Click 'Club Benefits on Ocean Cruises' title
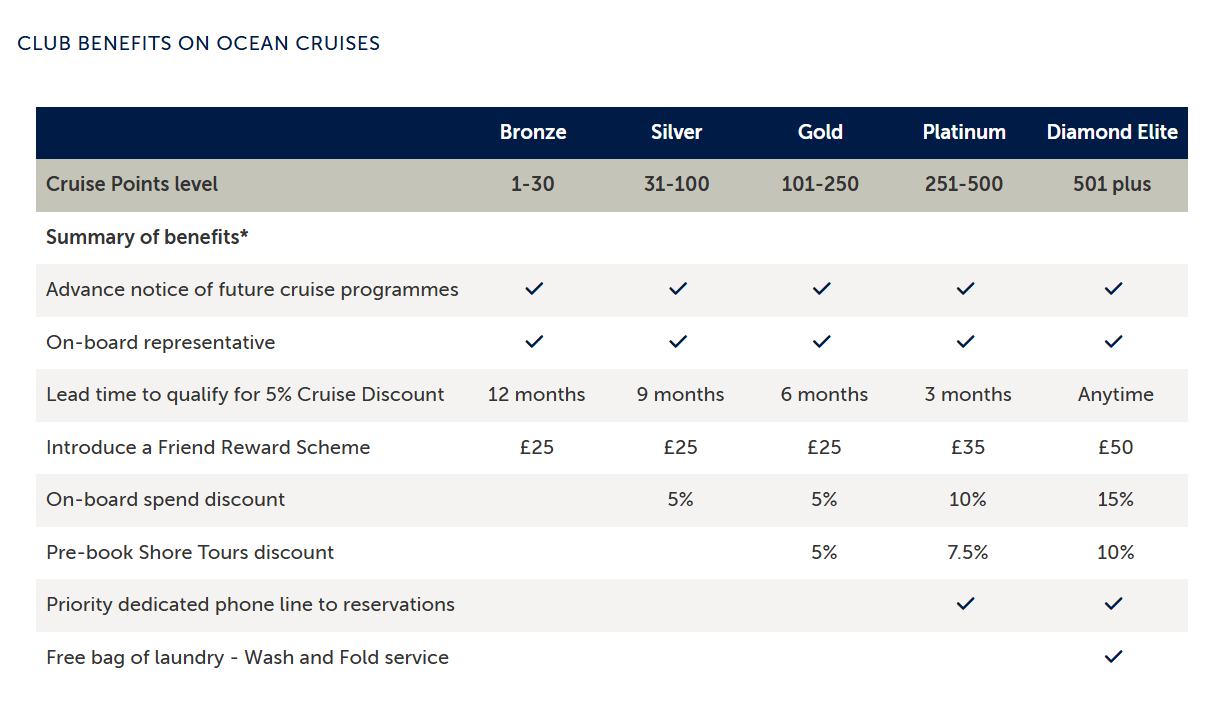 [x=199, y=44]
